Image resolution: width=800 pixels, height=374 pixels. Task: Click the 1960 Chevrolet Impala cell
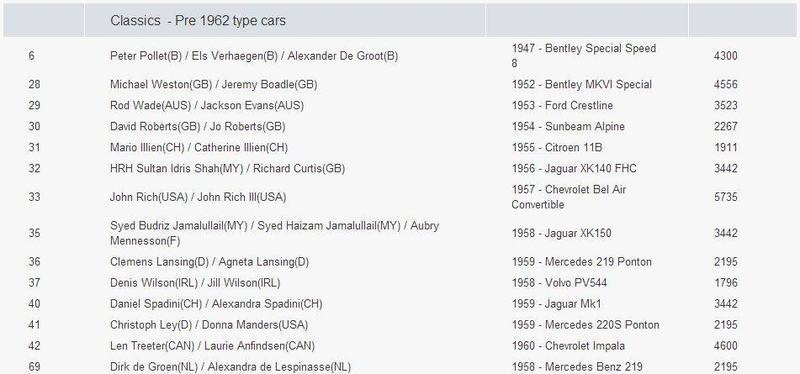coord(568,345)
